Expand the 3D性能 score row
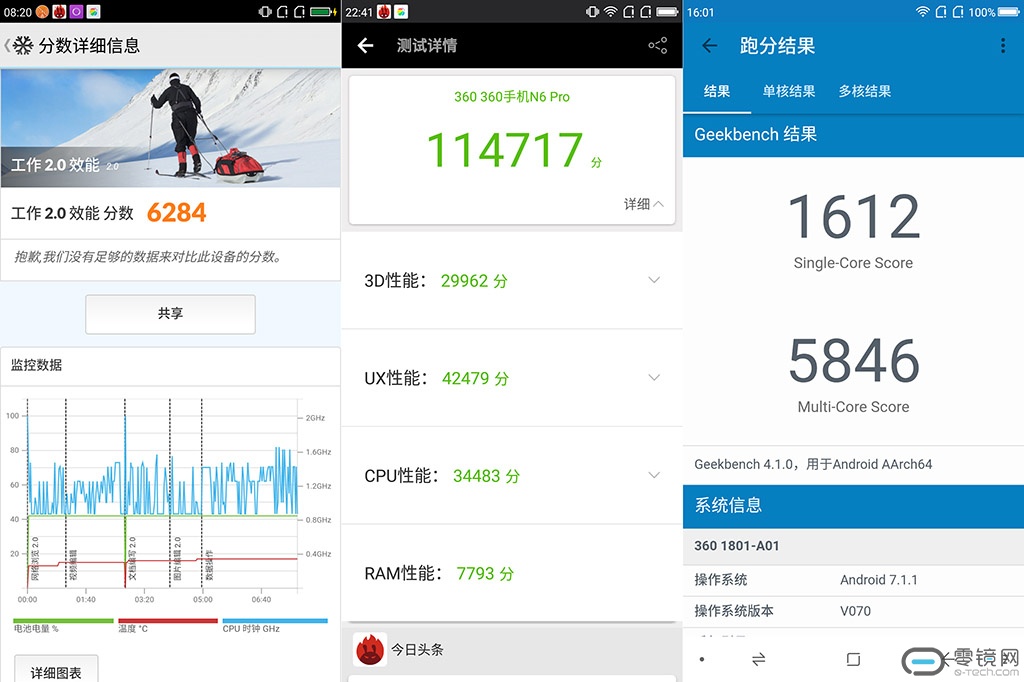The width and height of the screenshot is (1024, 682). 654,280
